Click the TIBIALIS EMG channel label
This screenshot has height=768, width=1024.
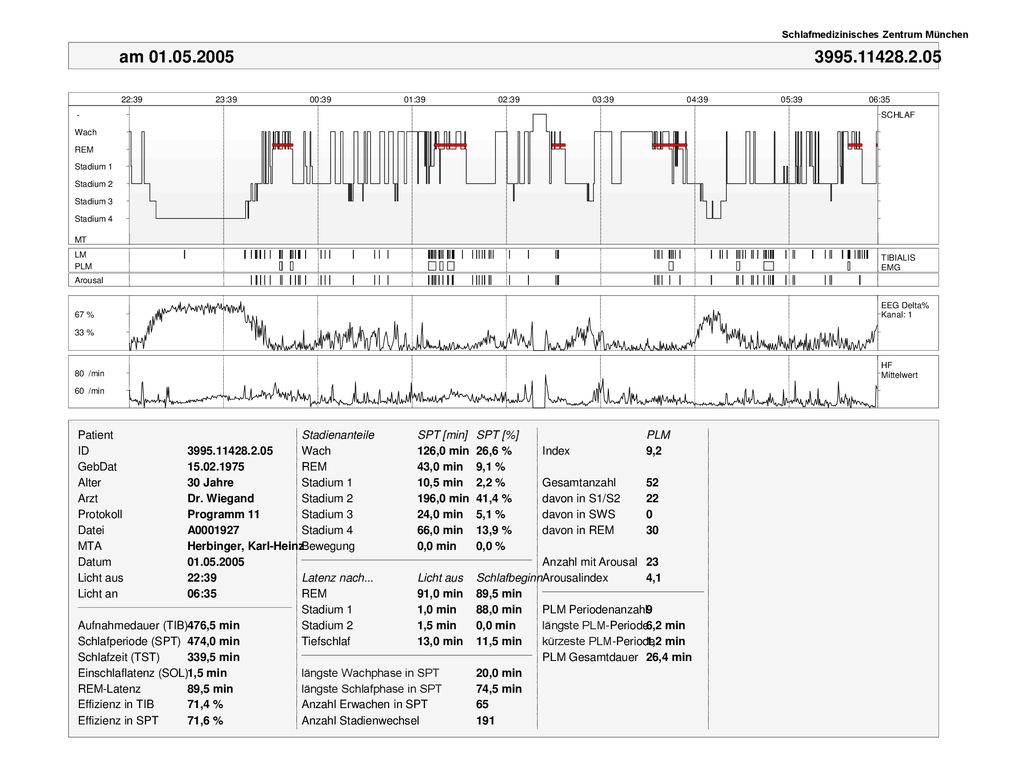coord(898,263)
